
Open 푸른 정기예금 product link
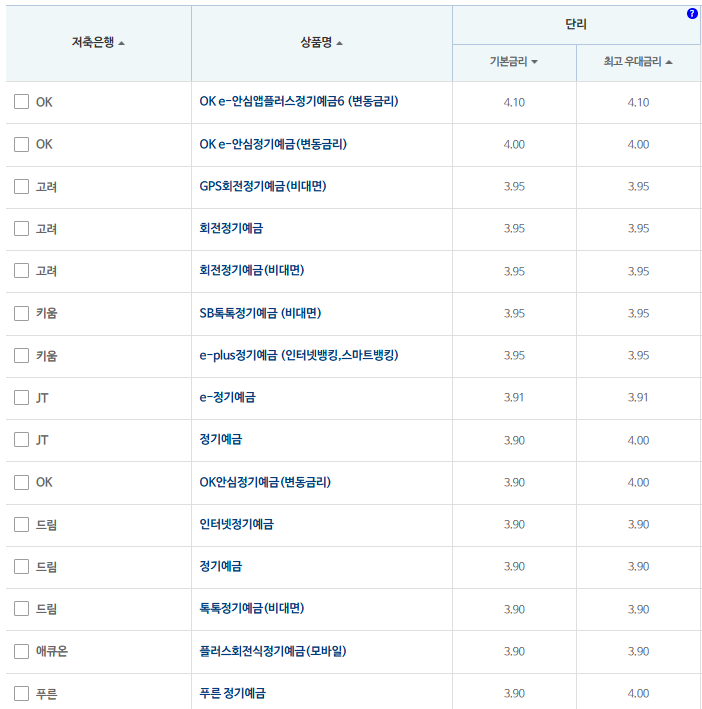click(x=232, y=693)
